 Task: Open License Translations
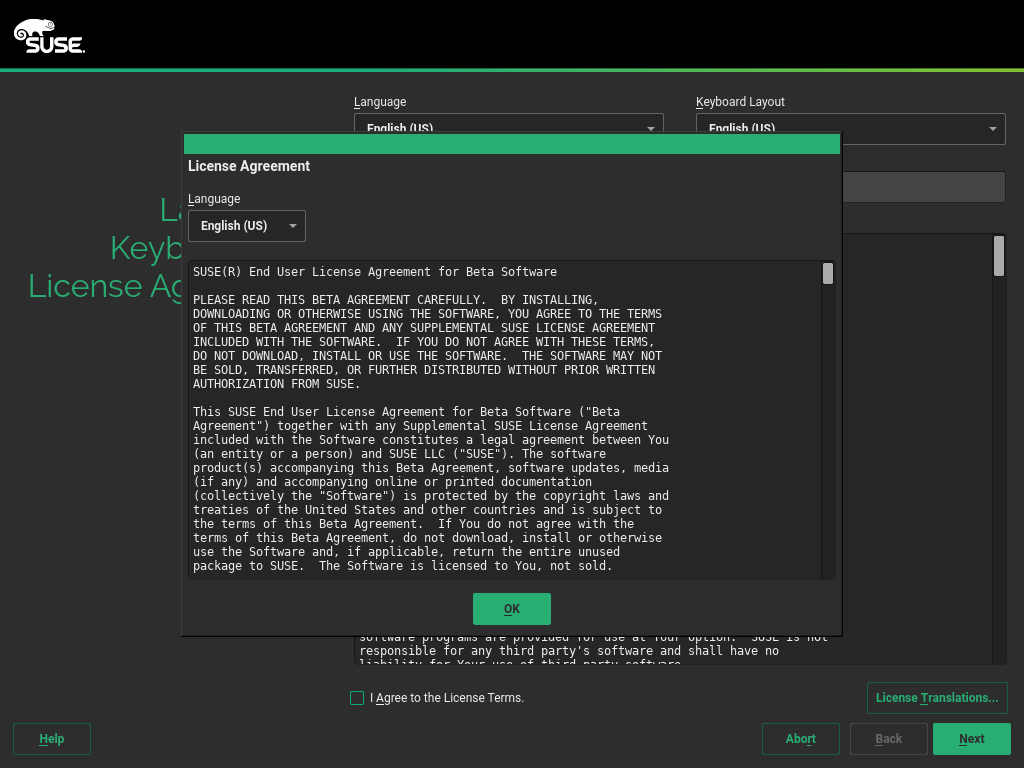click(x=937, y=698)
